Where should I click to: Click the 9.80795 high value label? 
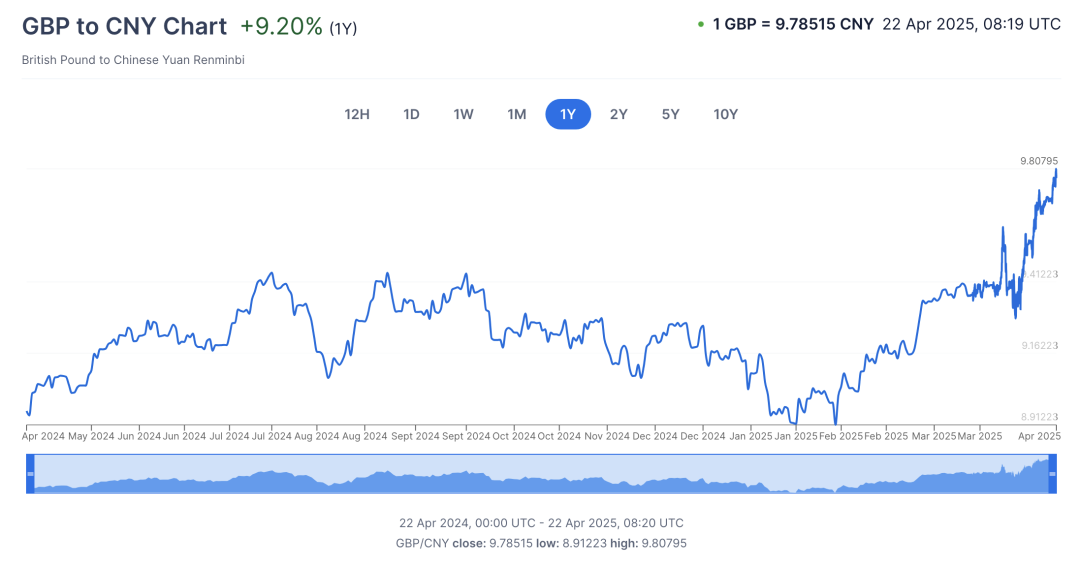tap(1039, 160)
